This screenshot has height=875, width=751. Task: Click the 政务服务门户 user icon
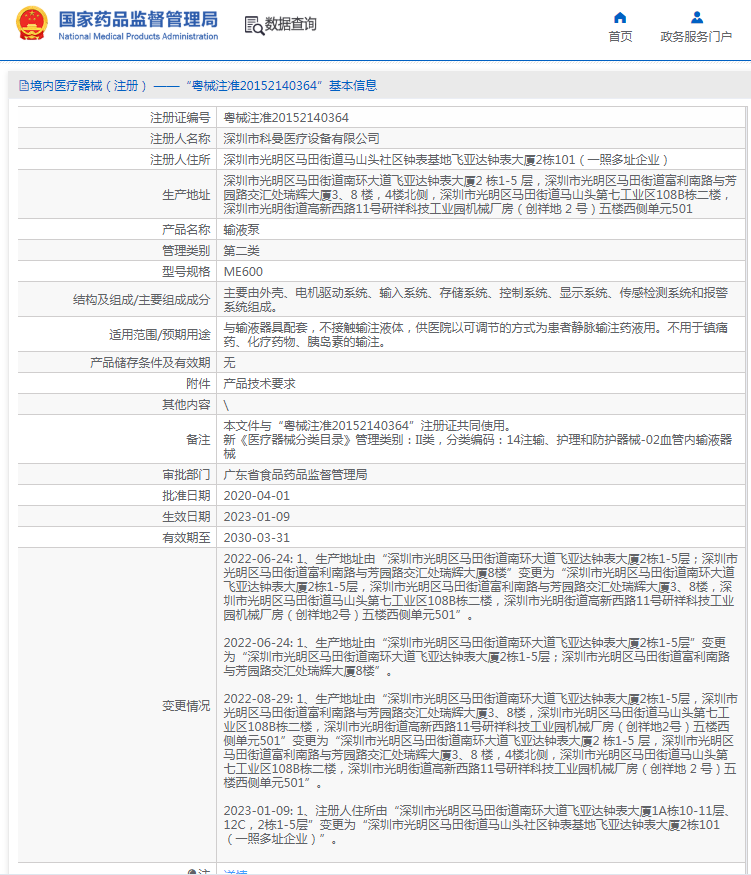point(696,17)
